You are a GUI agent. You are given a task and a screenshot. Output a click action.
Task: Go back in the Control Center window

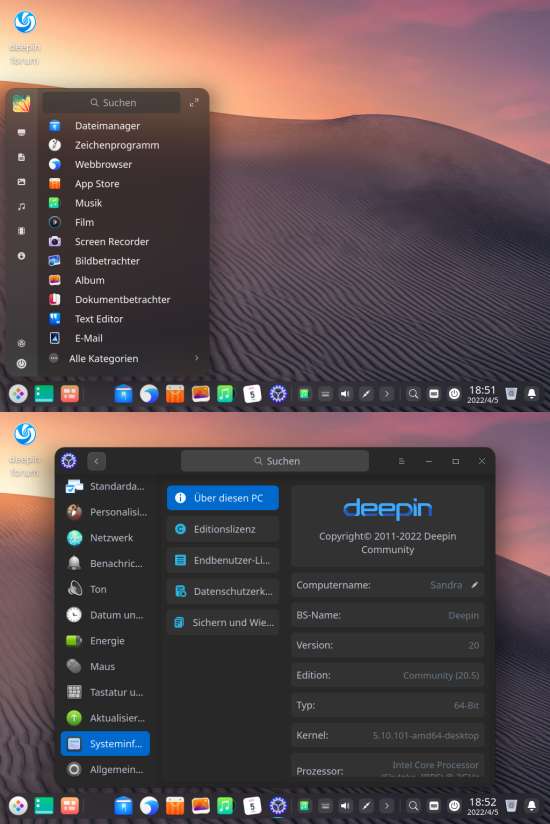(97, 461)
